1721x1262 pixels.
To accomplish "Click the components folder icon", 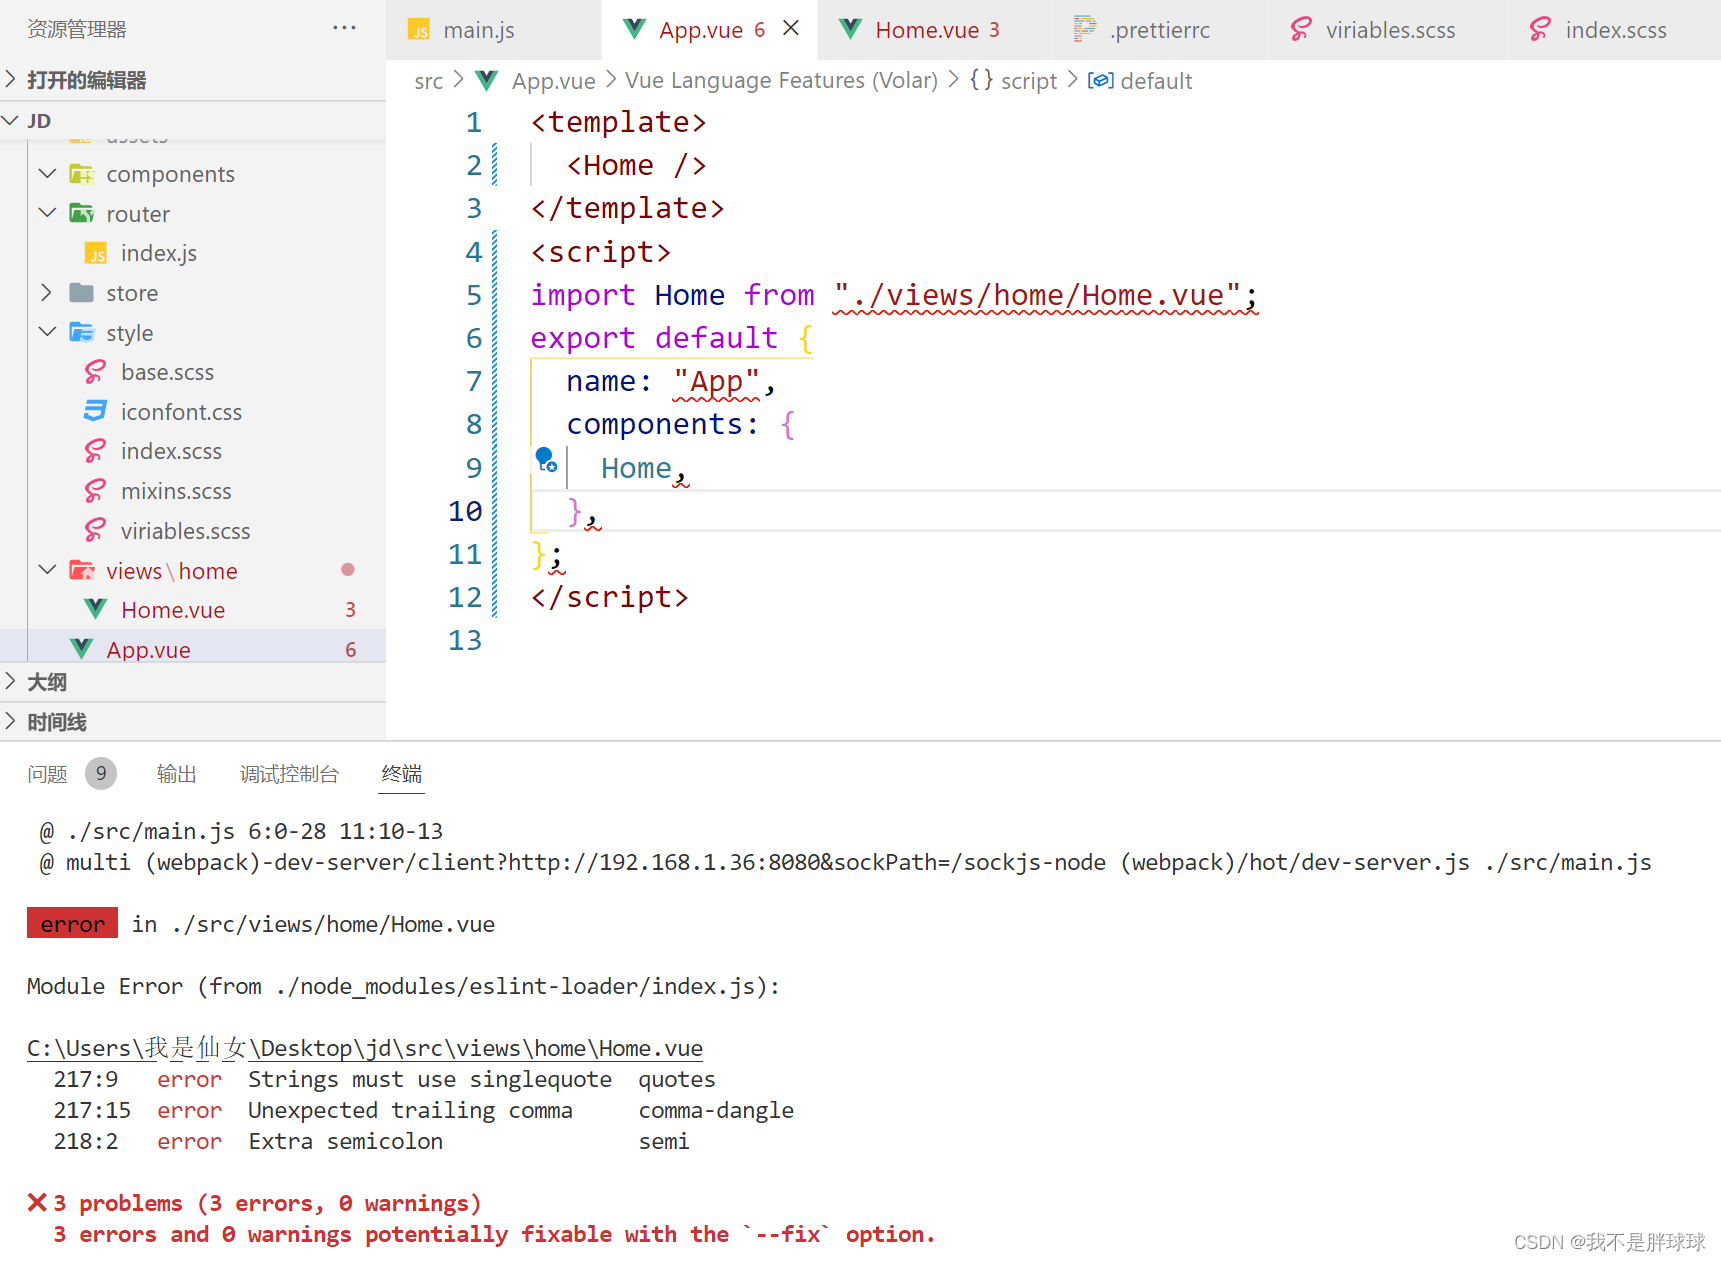I will coord(82,174).
